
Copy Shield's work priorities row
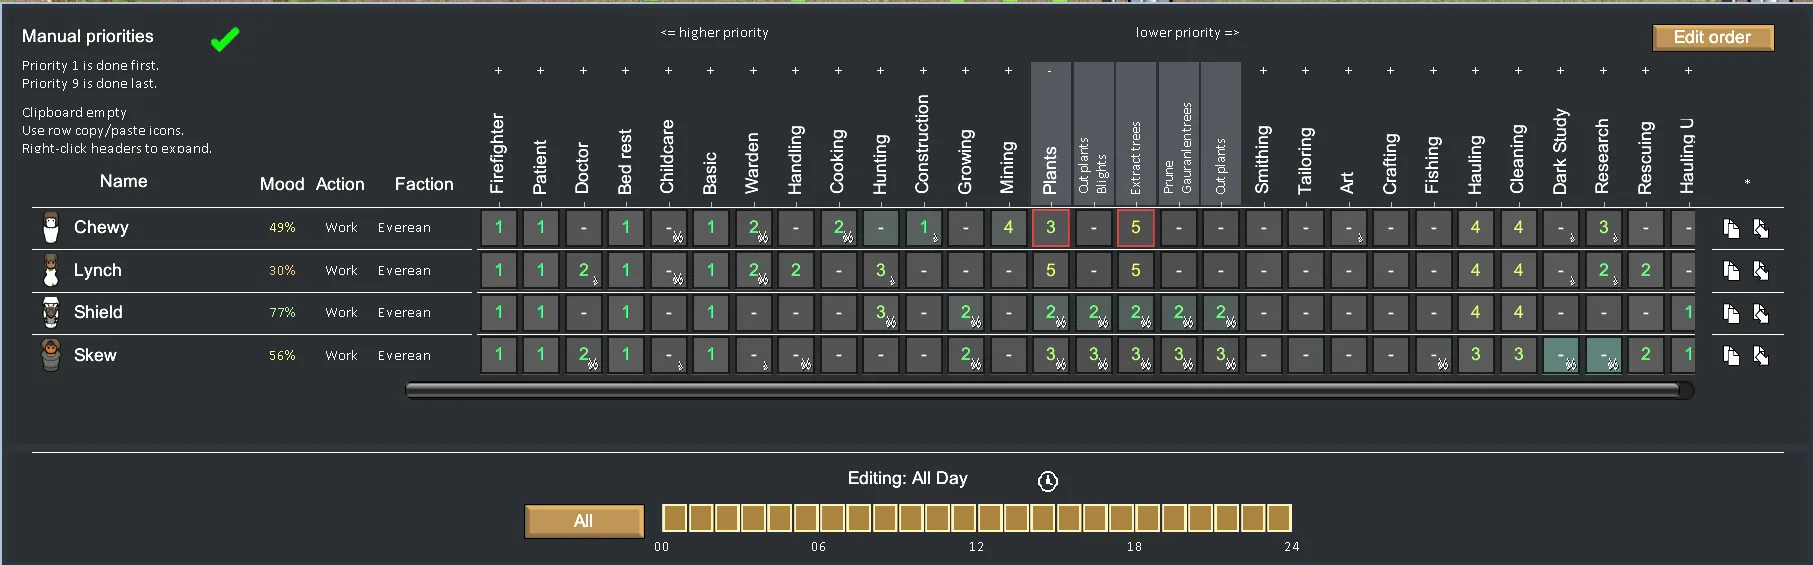1731,314
